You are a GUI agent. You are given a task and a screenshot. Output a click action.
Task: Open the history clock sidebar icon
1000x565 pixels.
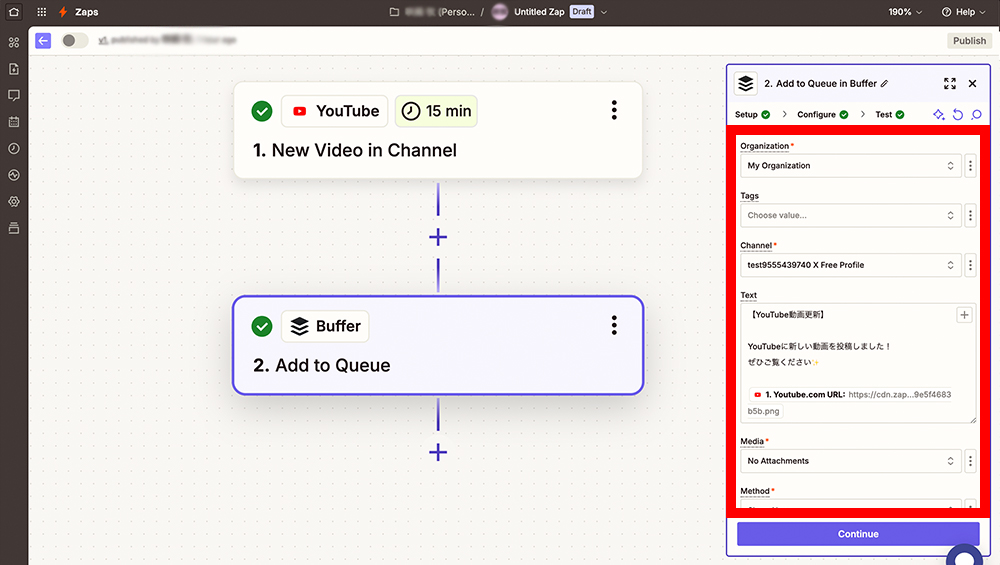(x=14, y=149)
